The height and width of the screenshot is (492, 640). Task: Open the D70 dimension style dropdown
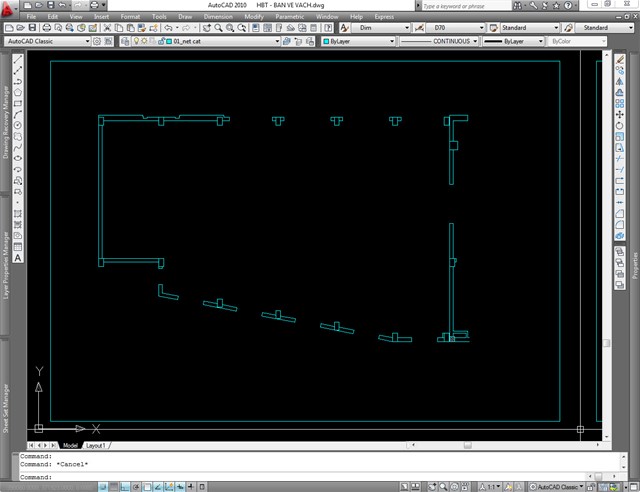(456, 28)
